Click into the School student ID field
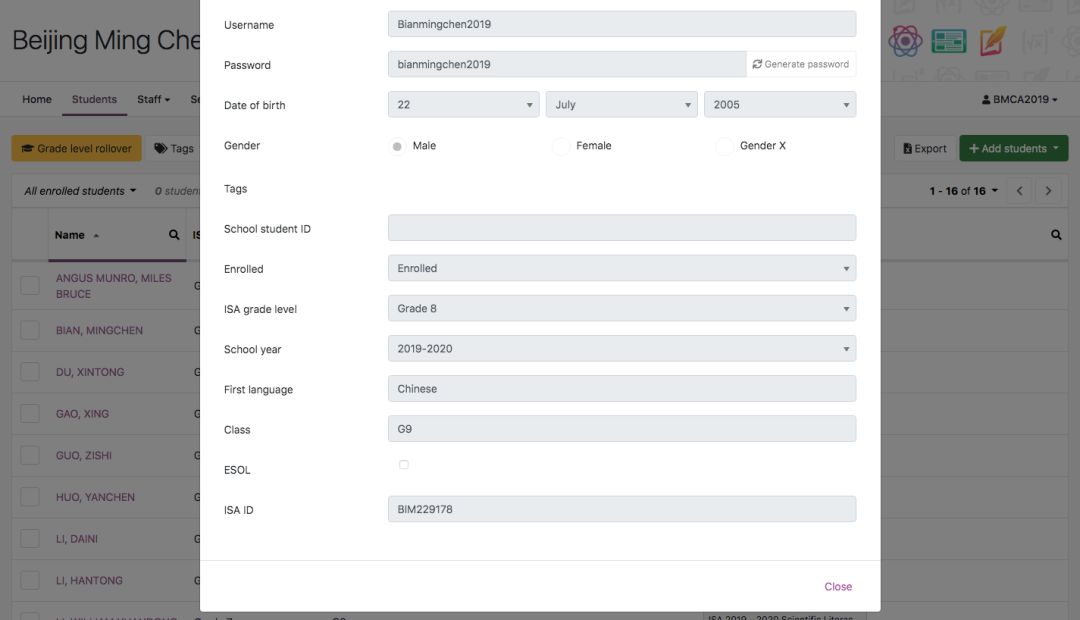 pyautogui.click(x=621, y=228)
